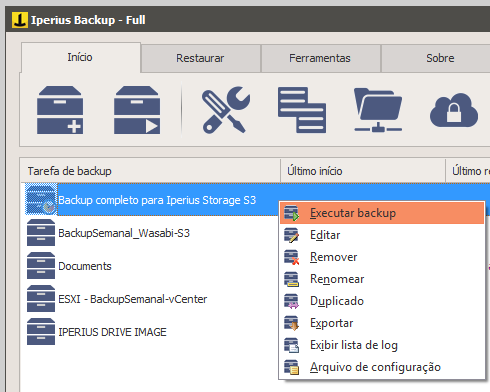Choose Duplicado in the context menu
490x392 pixels.
[x=382, y=301]
